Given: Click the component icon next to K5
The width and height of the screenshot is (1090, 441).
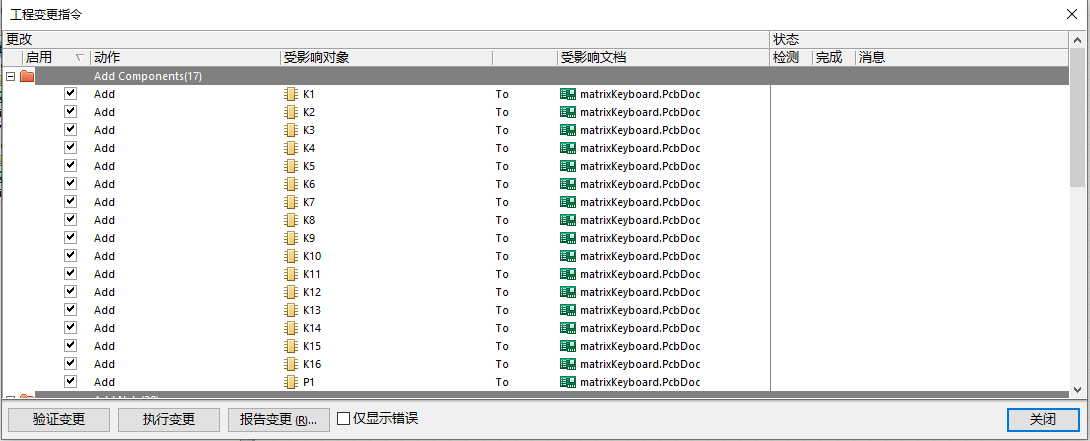Looking at the screenshot, I should click(x=292, y=166).
